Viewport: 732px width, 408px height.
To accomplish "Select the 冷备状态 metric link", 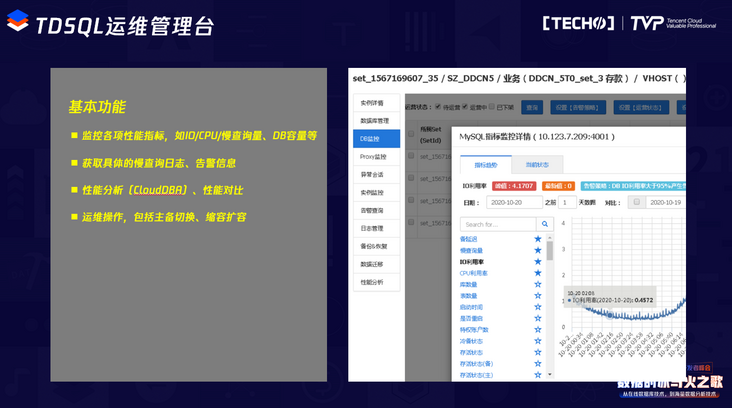I will (x=471, y=341).
